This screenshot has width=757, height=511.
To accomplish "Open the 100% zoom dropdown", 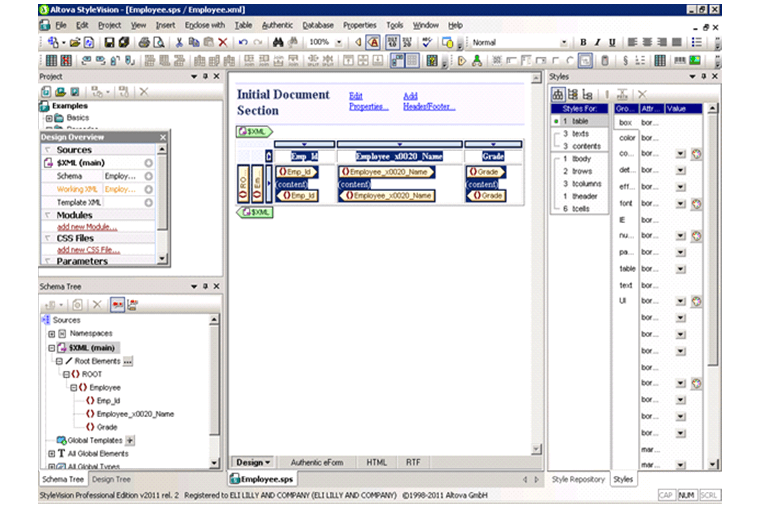I will [338, 43].
